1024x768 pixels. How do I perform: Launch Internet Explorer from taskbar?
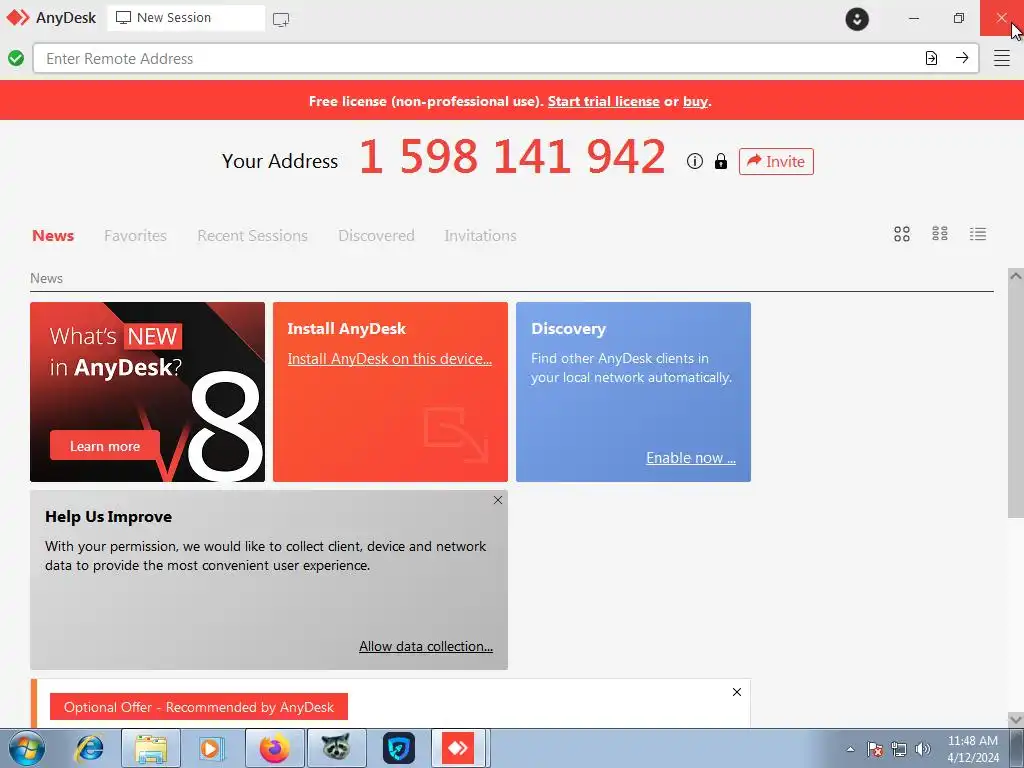[x=89, y=749]
